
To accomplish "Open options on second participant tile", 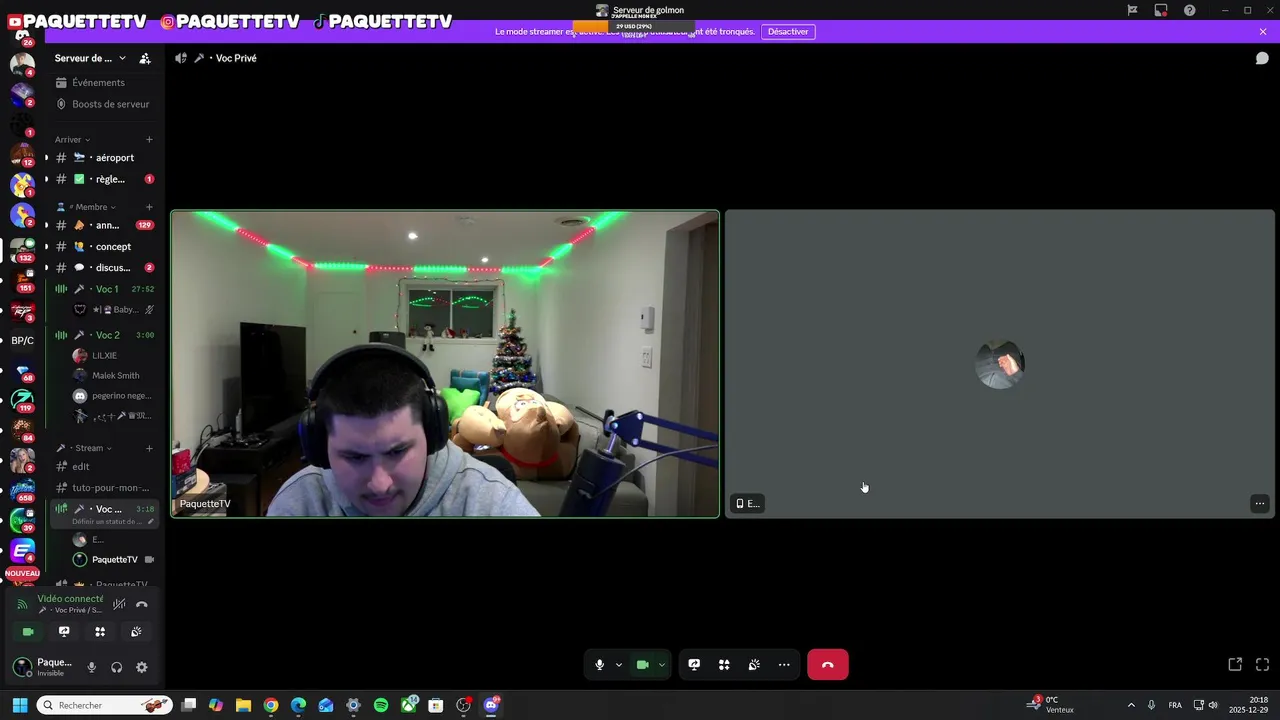I will coord(1260,504).
